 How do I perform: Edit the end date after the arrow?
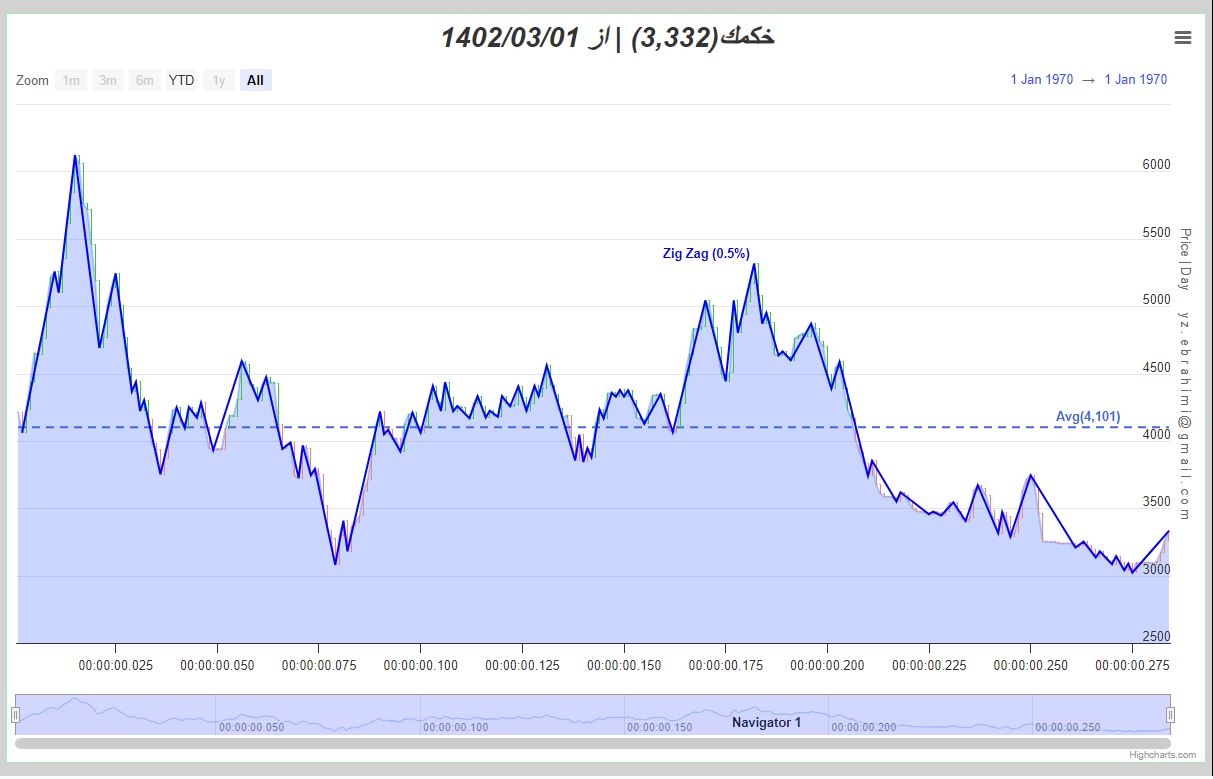1136,80
